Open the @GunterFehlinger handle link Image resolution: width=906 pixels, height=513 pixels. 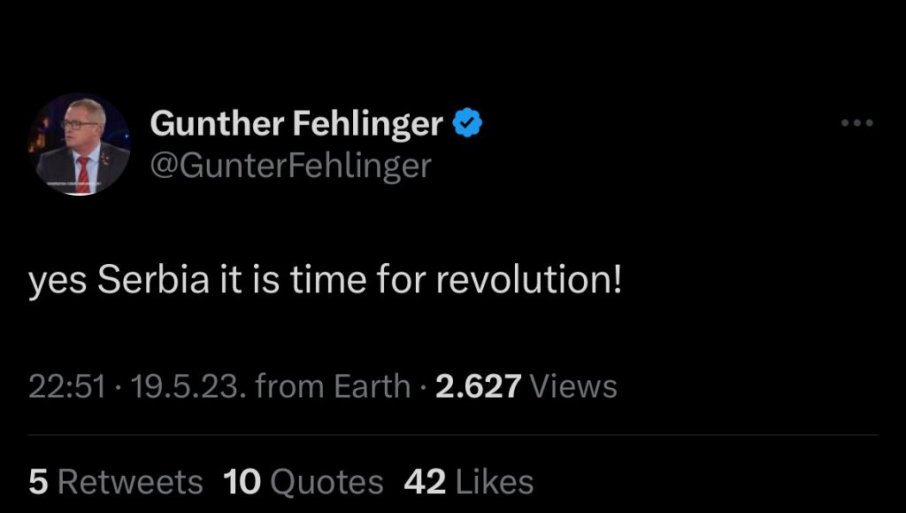pos(290,163)
